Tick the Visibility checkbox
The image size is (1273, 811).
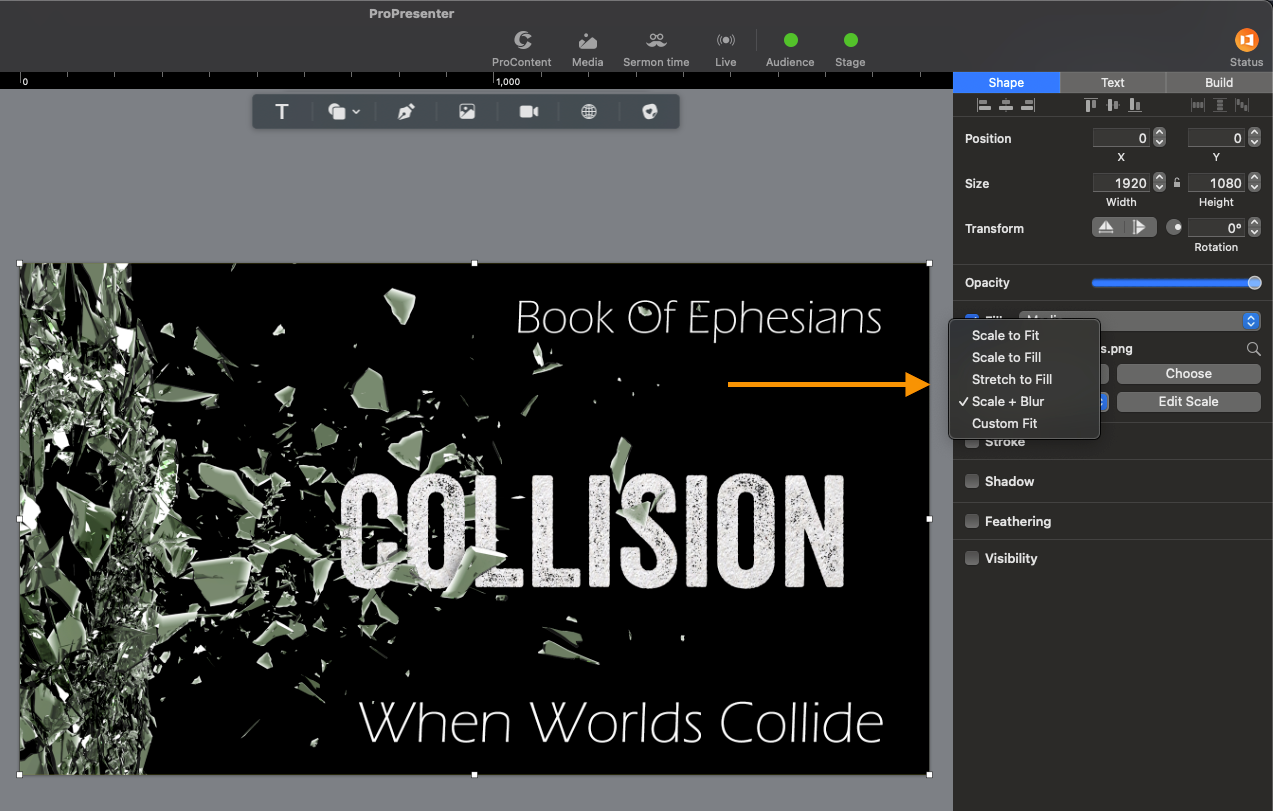[972, 558]
